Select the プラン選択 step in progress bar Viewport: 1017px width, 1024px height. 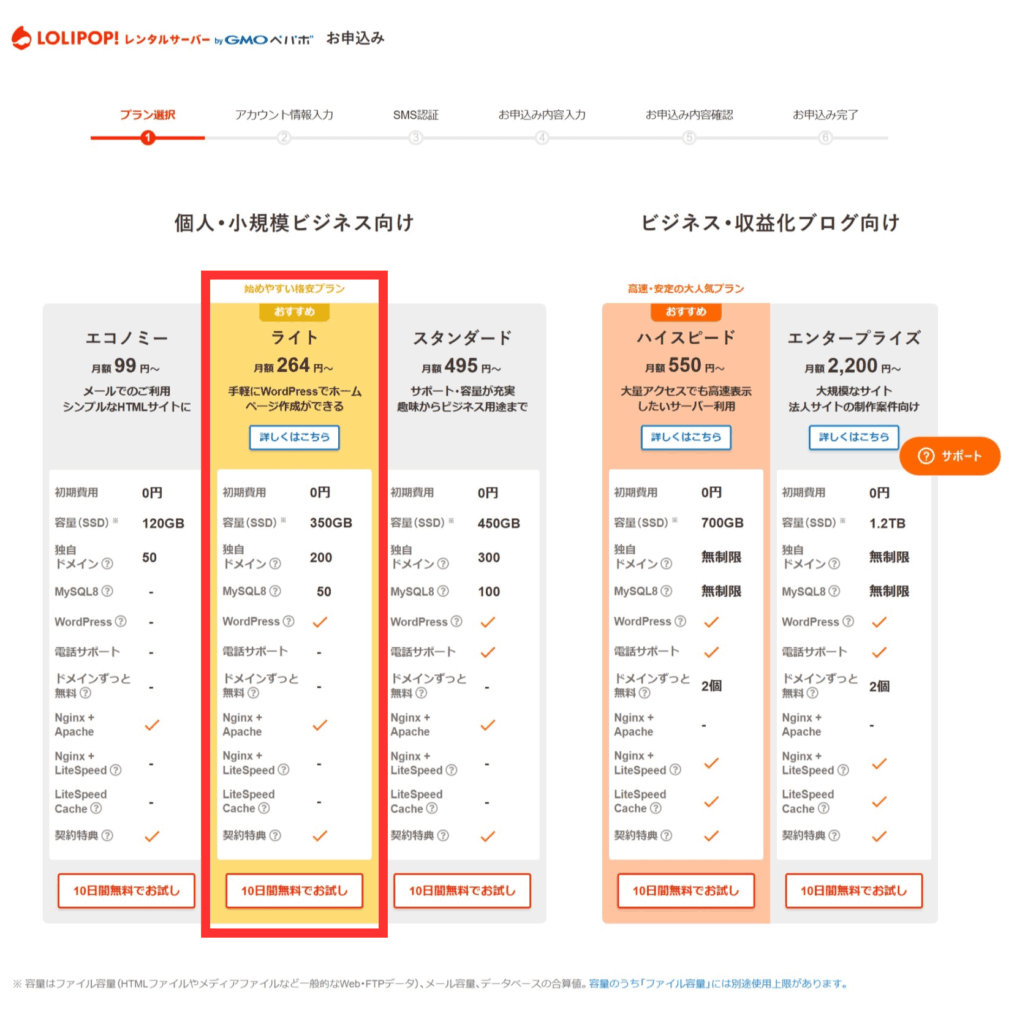(x=148, y=115)
